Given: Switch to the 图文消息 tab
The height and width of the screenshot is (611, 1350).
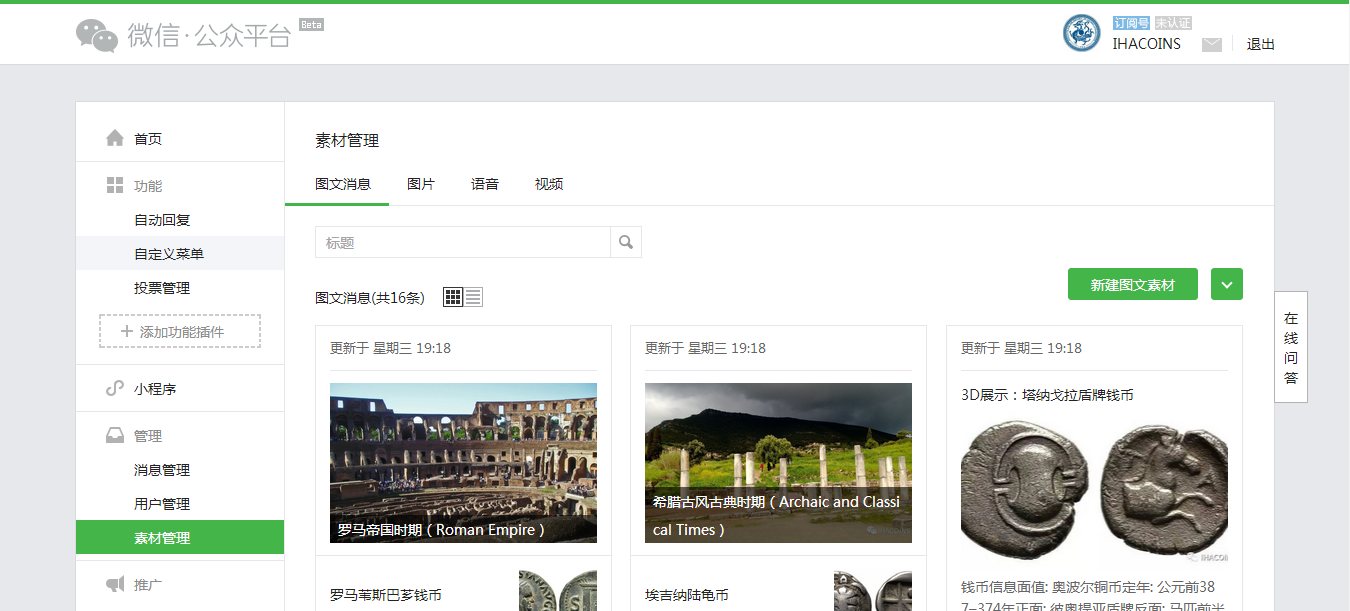Looking at the screenshot, I should point(343,184).
